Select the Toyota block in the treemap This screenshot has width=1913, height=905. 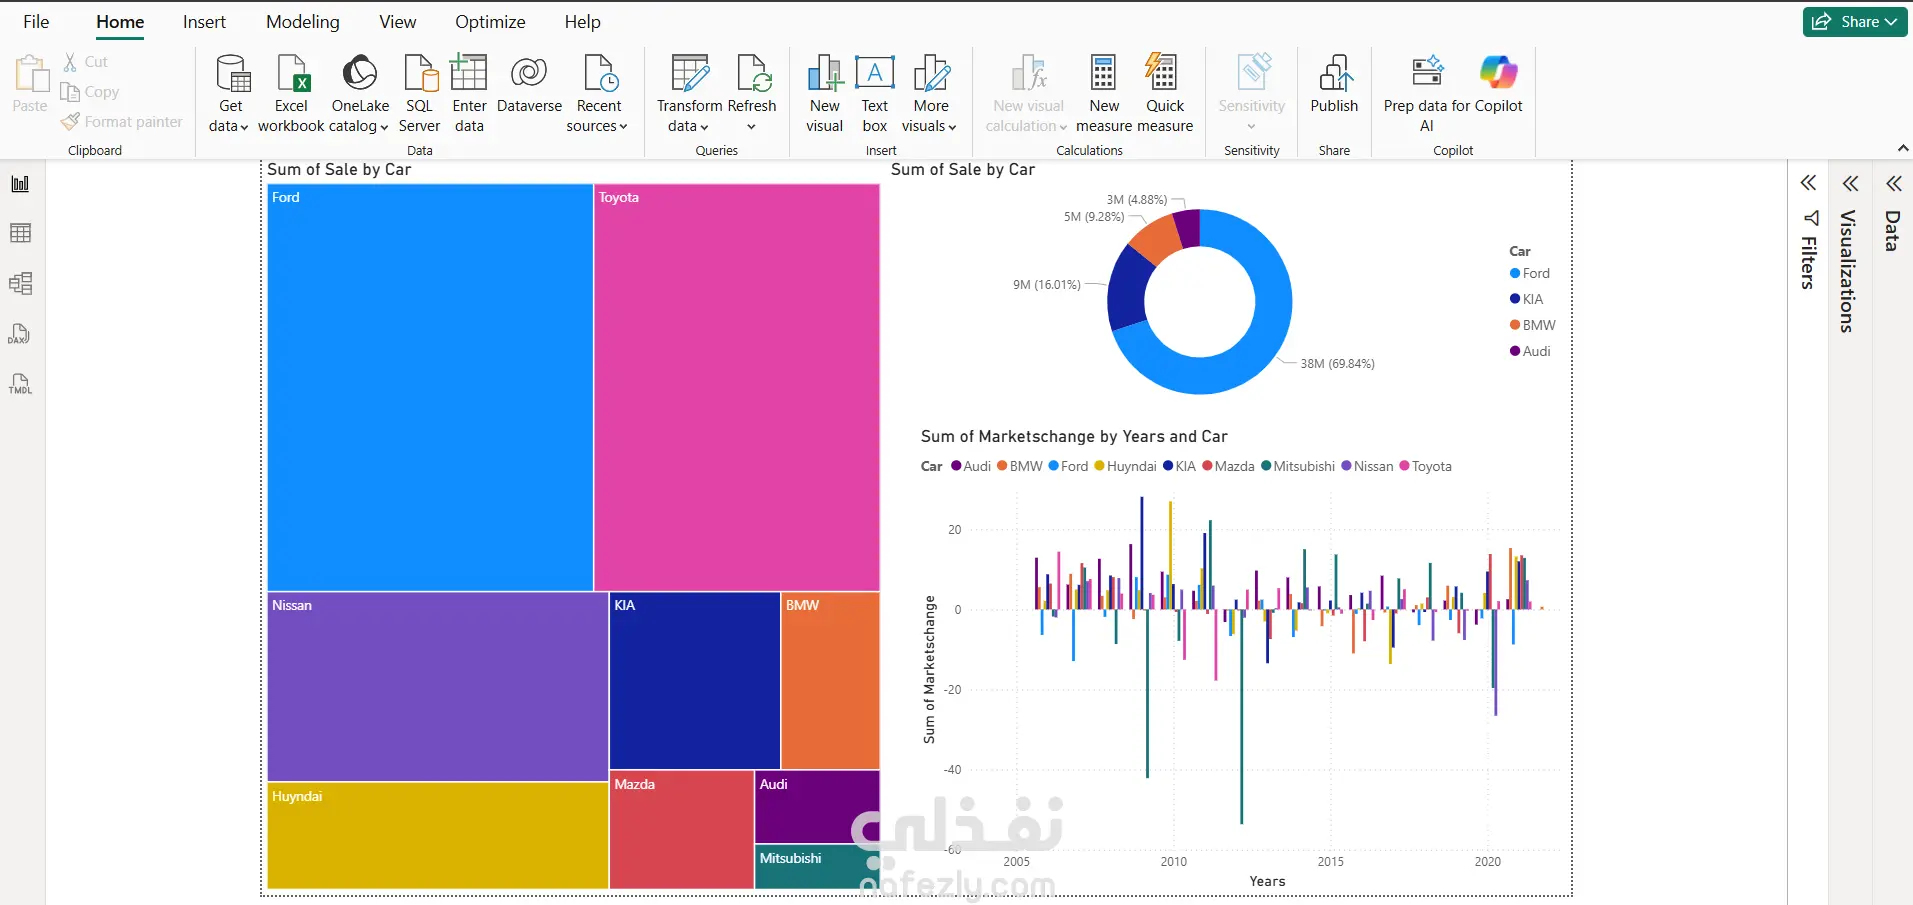pyautogui.click(x=737, y=387)
